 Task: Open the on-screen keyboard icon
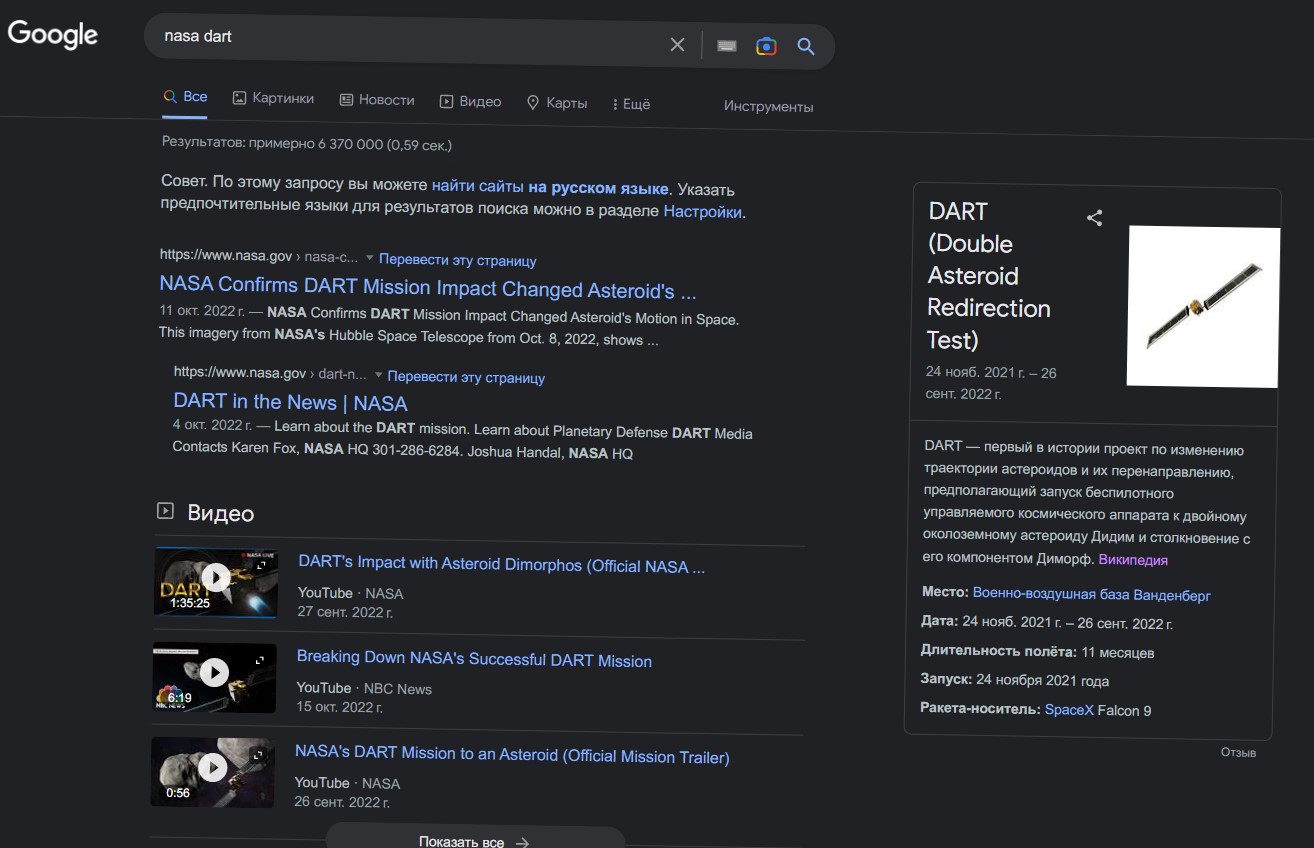tap(727, 46)
